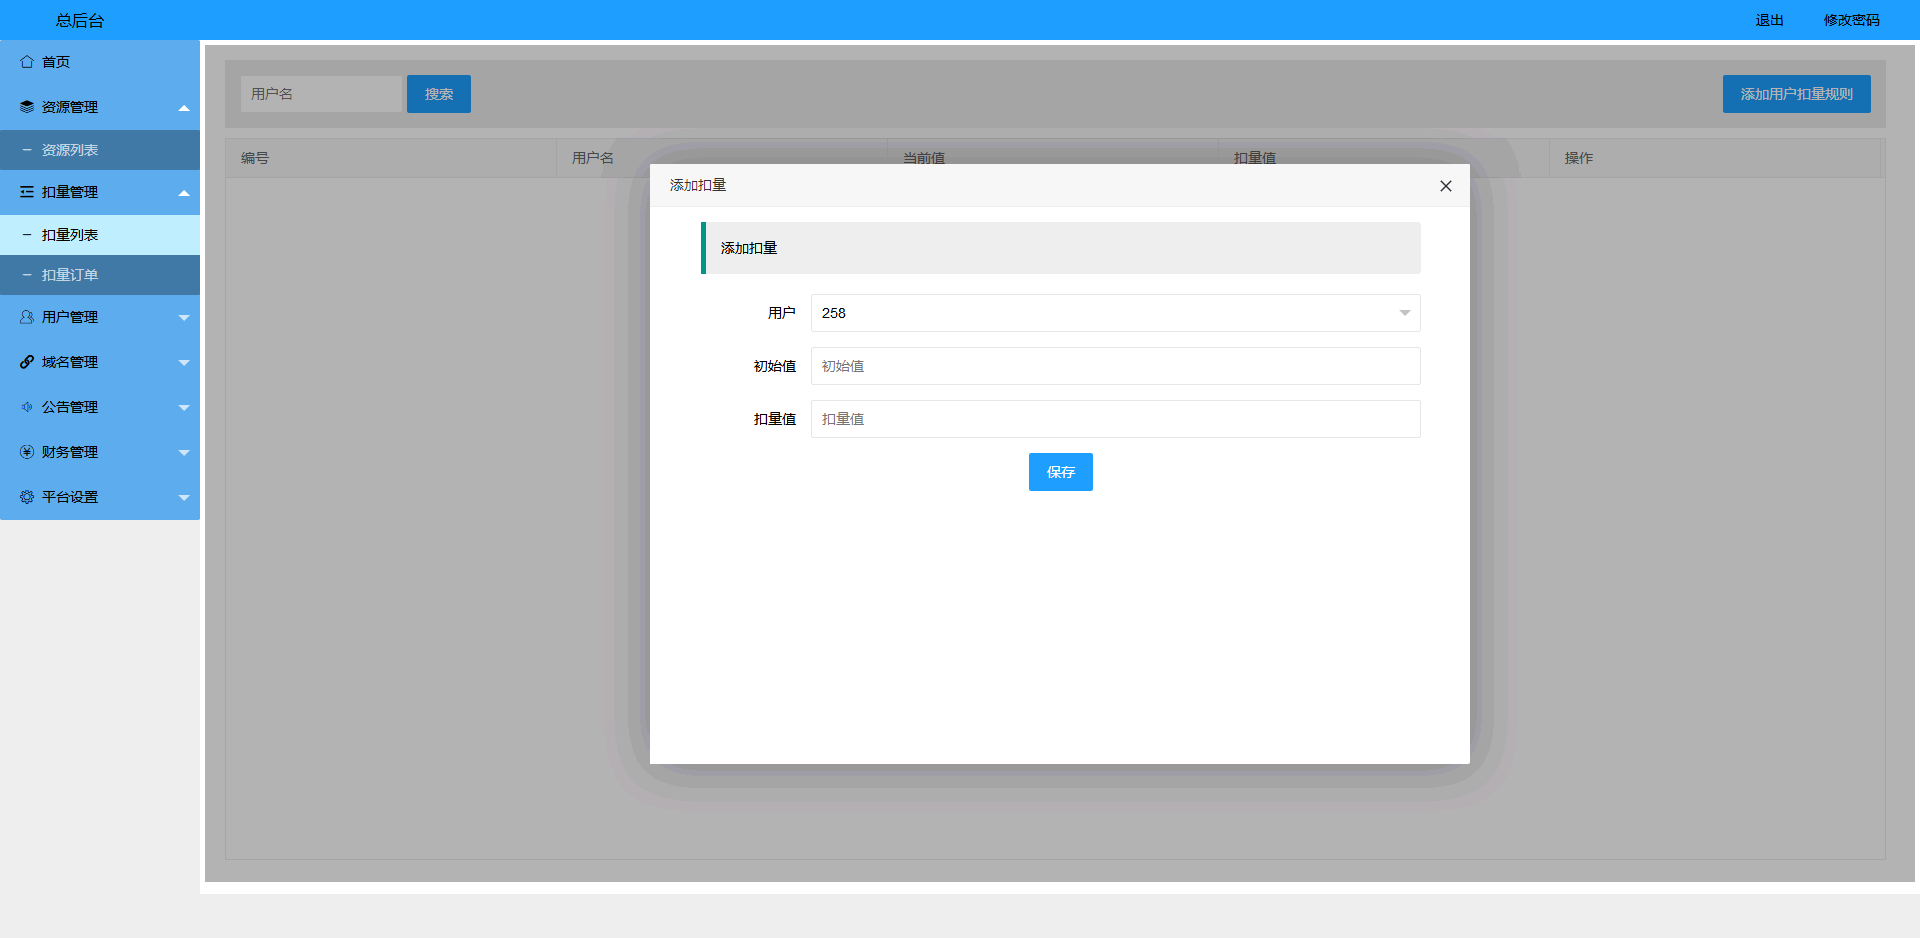
Task: Click 退出 to log out
Action: pos(1769,20)
